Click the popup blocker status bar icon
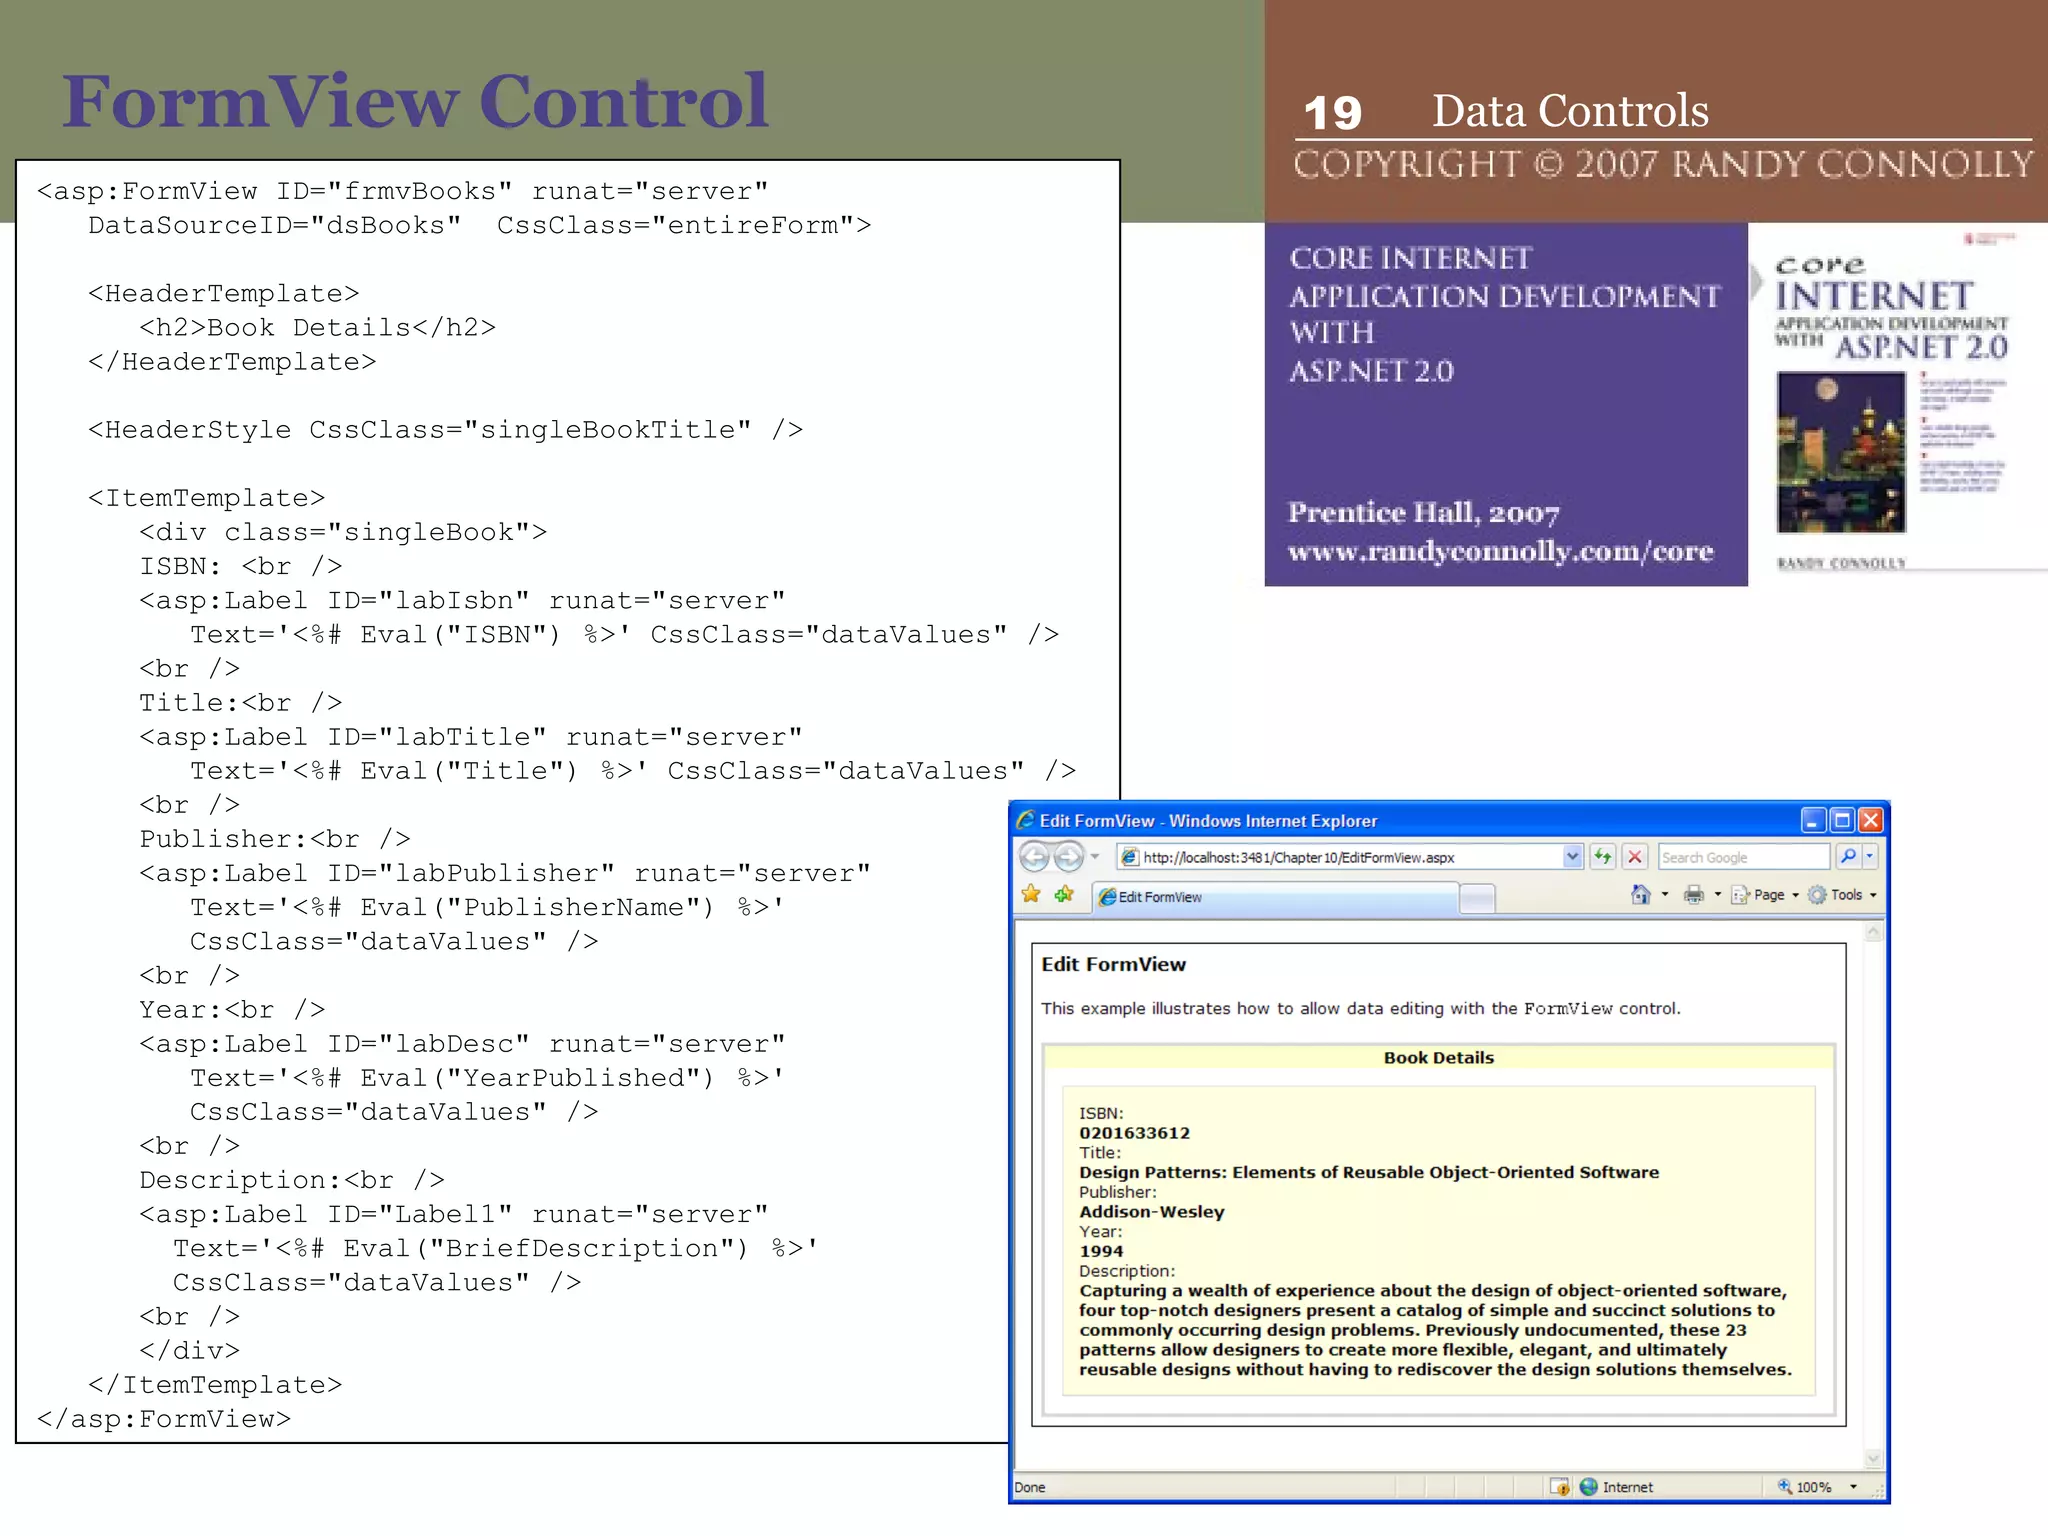Viewport: 2048px width, 1536px height. (1560, 1487)
